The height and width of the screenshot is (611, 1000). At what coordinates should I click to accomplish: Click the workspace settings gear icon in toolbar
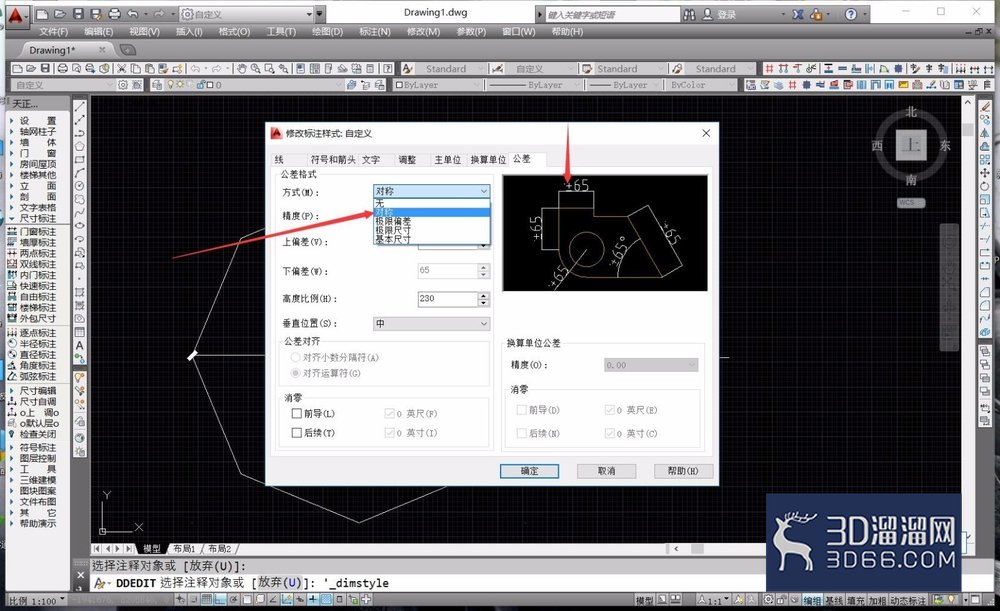[123, 85]
